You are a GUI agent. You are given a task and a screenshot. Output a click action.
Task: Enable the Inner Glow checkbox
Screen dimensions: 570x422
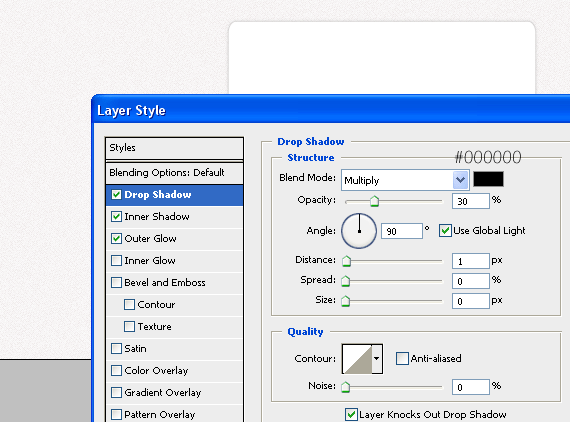click(x=116, y=261)
